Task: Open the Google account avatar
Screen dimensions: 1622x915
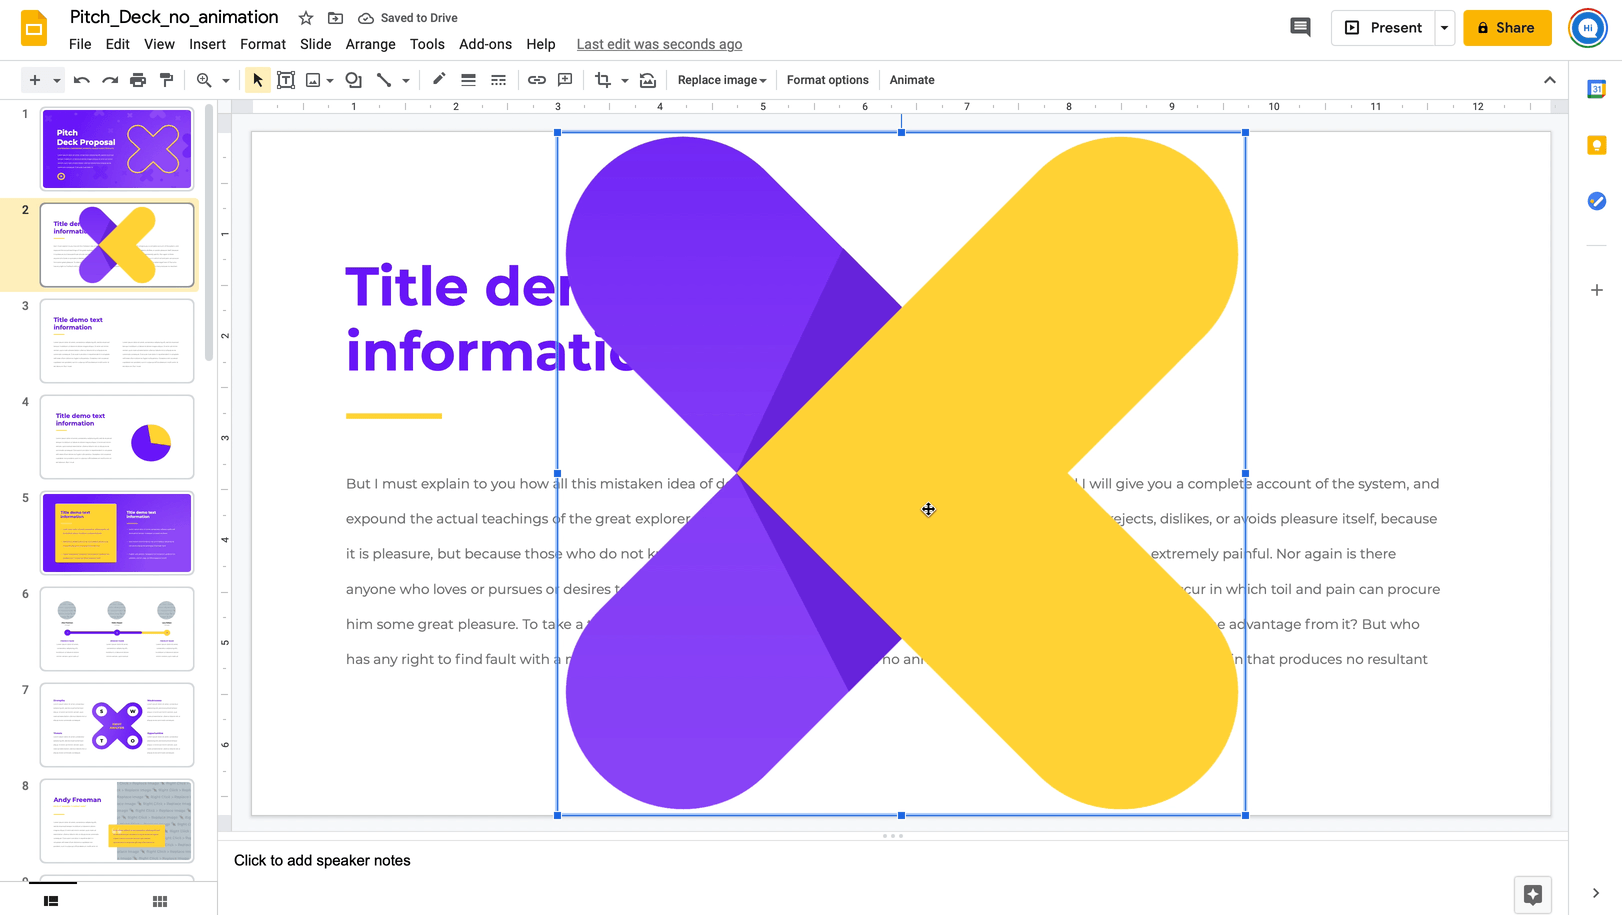Action: [x=1588, y=28]
